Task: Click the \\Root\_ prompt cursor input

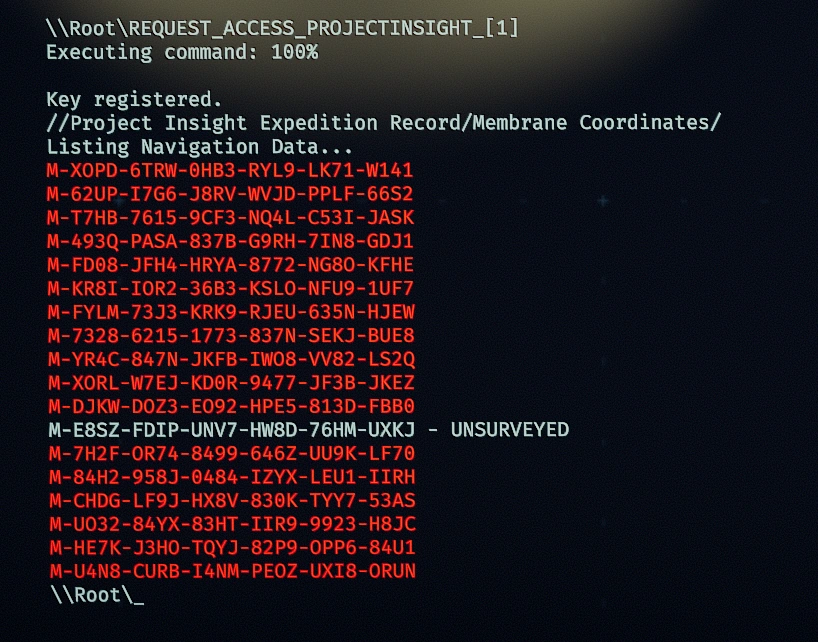Action: pyautogui.click(x=97, y=595)
